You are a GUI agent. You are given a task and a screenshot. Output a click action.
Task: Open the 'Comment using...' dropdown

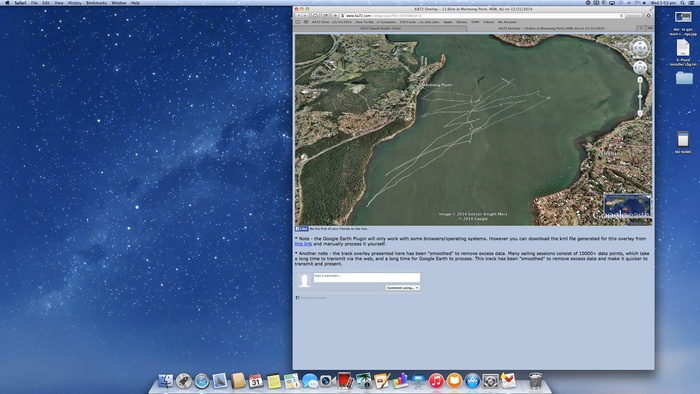tap(403, 288)
